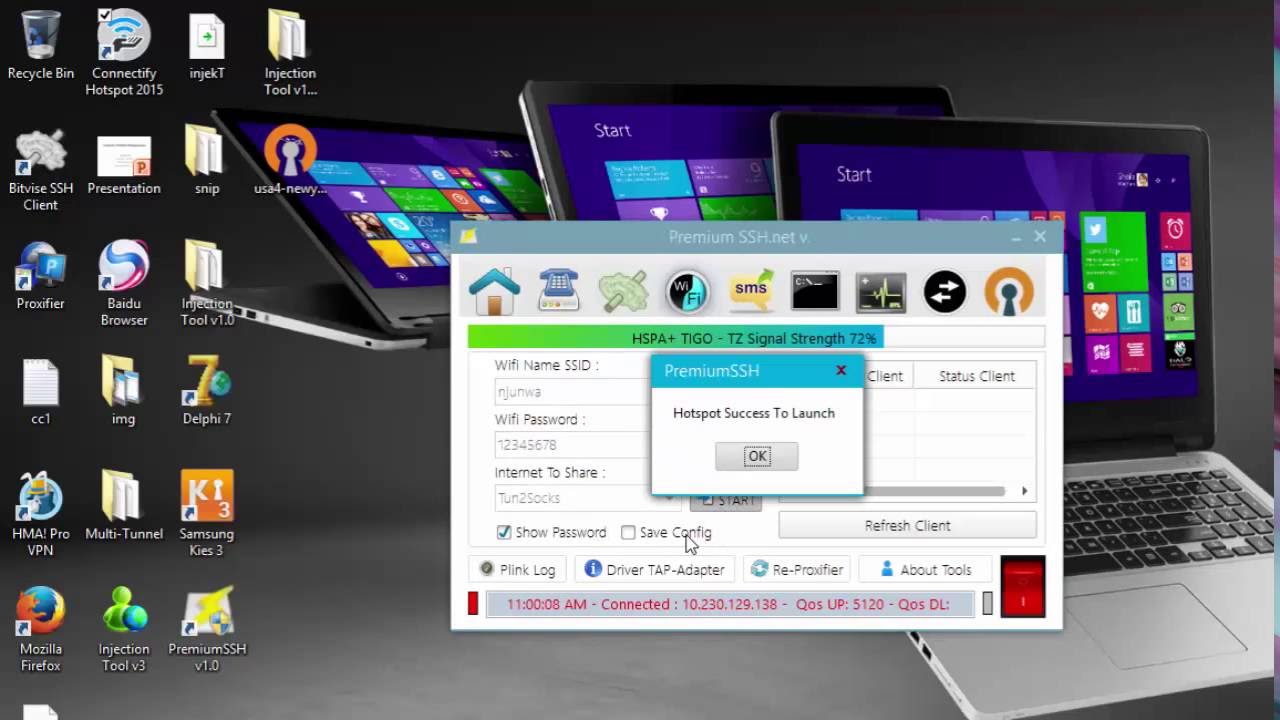
Task: Select the Multi-Tunnel folder
Action: click(124, 505)
